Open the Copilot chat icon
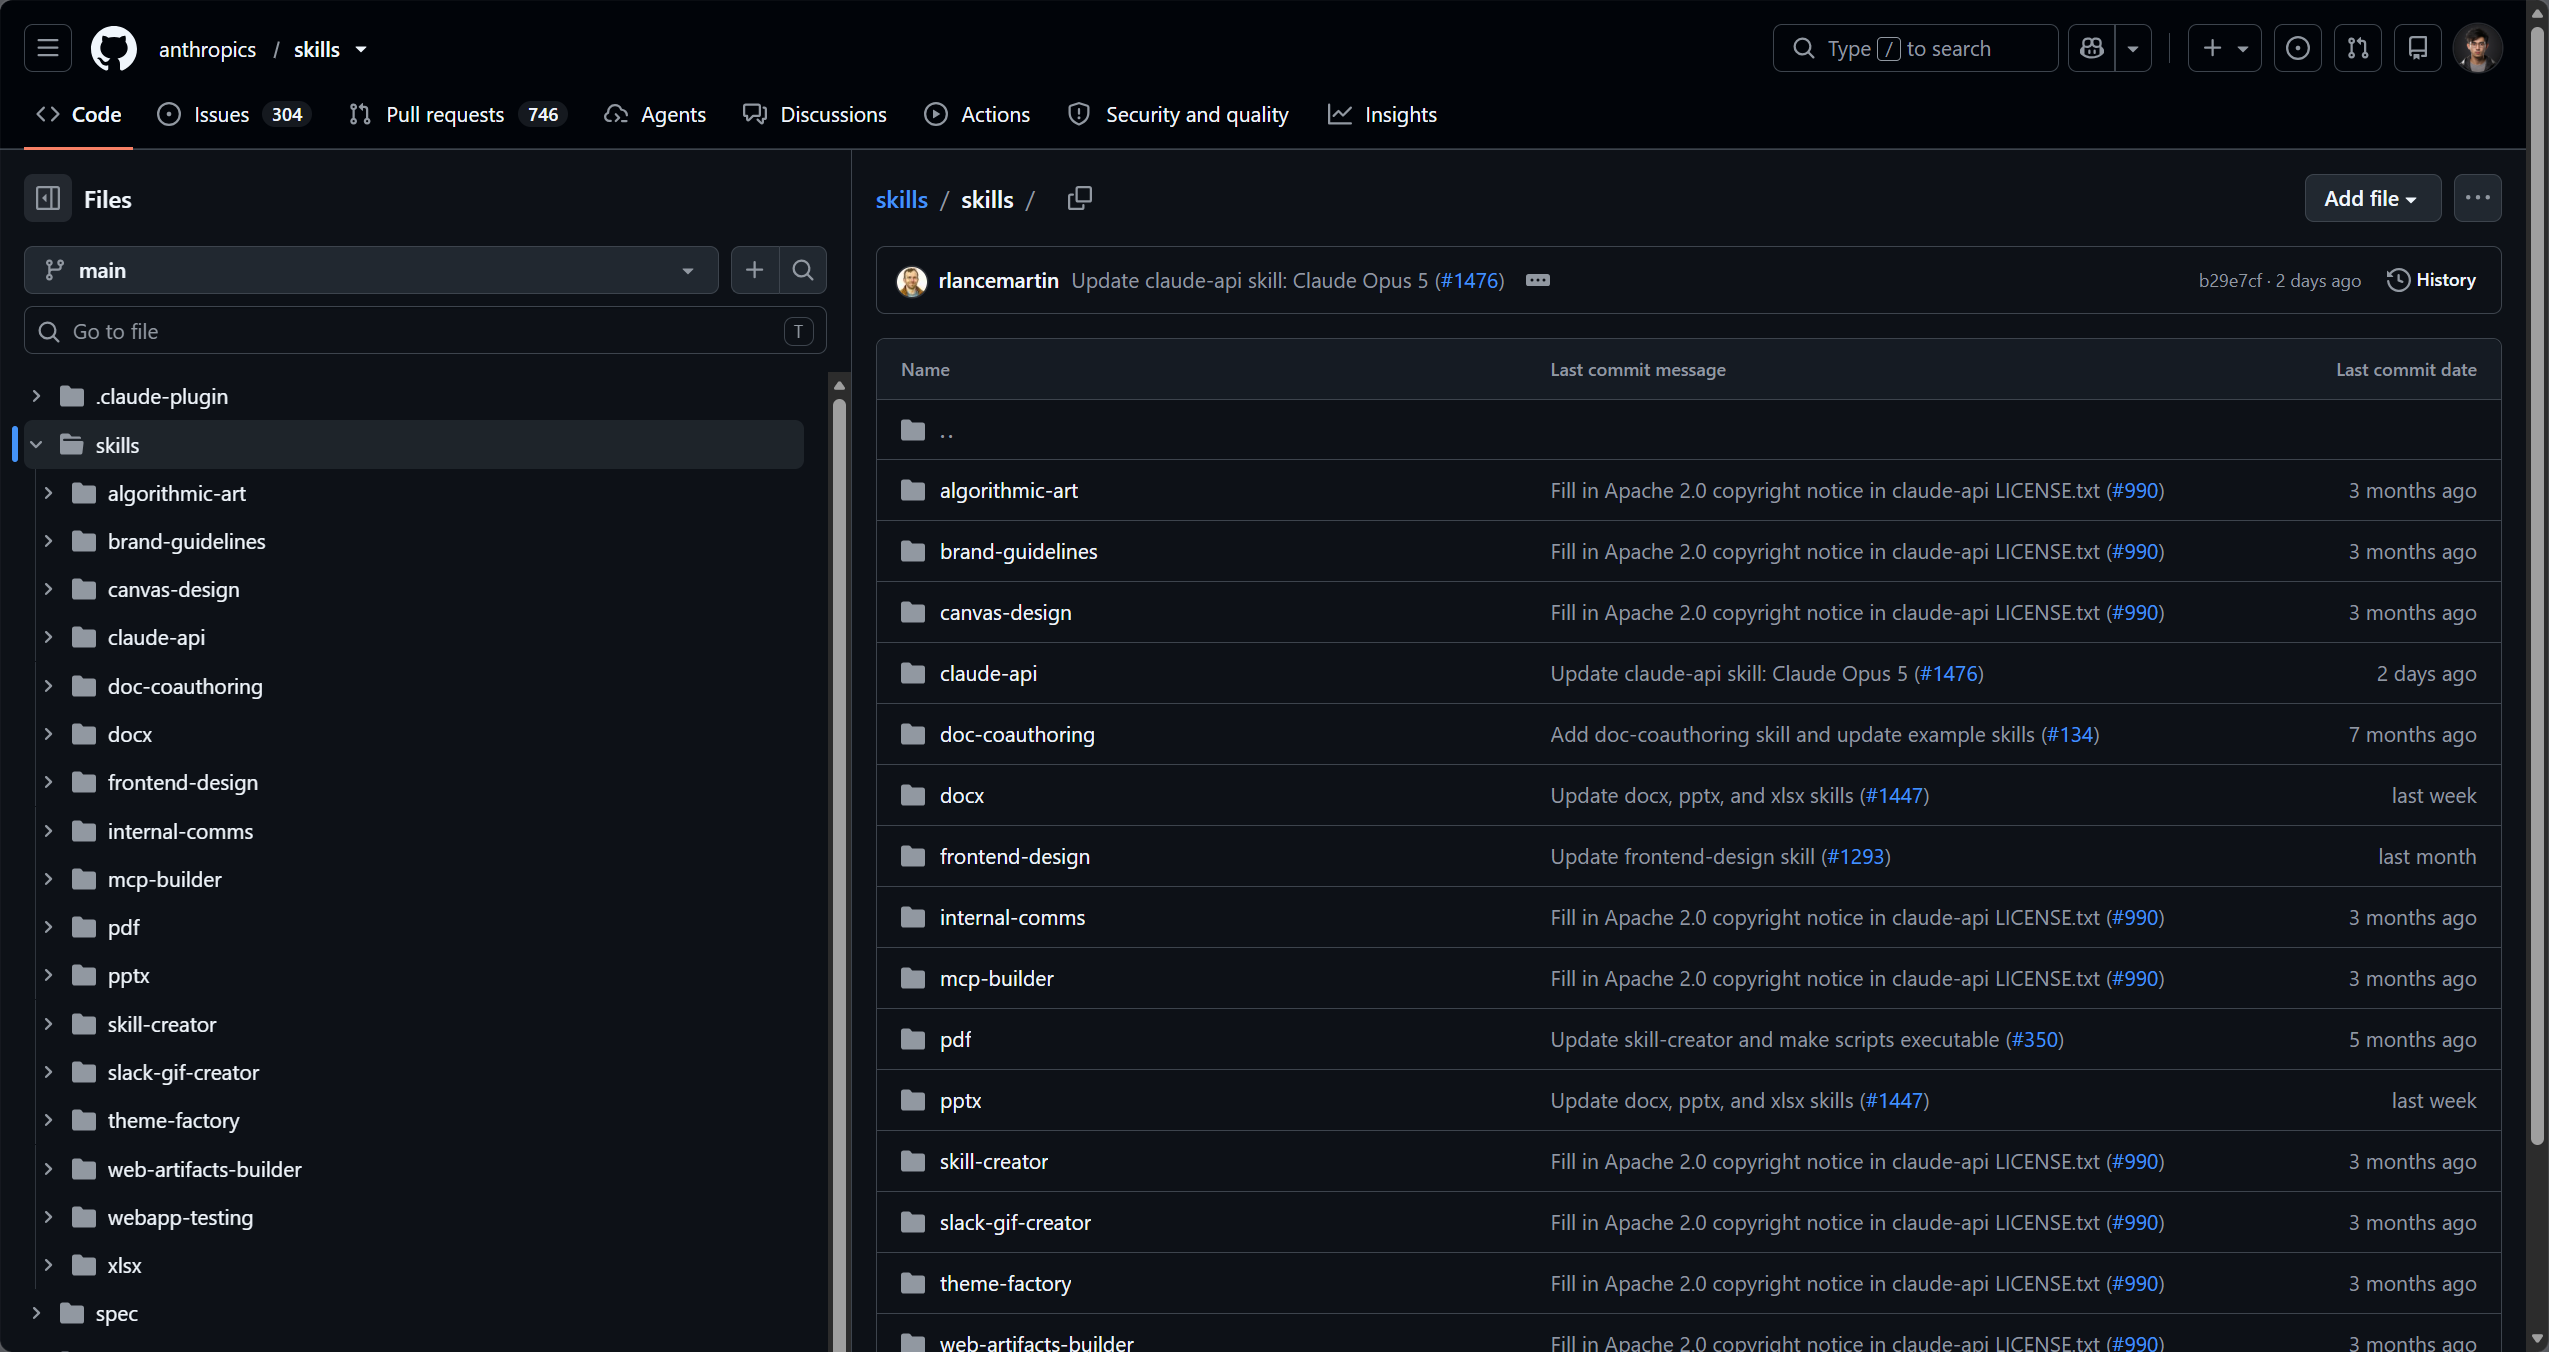2549x1352 pixels. coord(2091,48)
